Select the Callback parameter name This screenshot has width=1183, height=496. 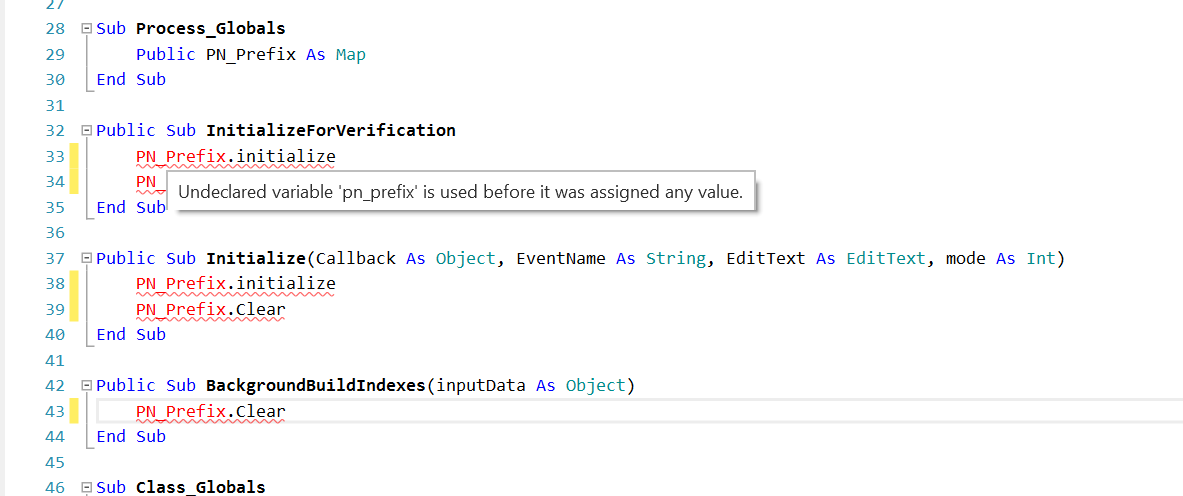355,259
